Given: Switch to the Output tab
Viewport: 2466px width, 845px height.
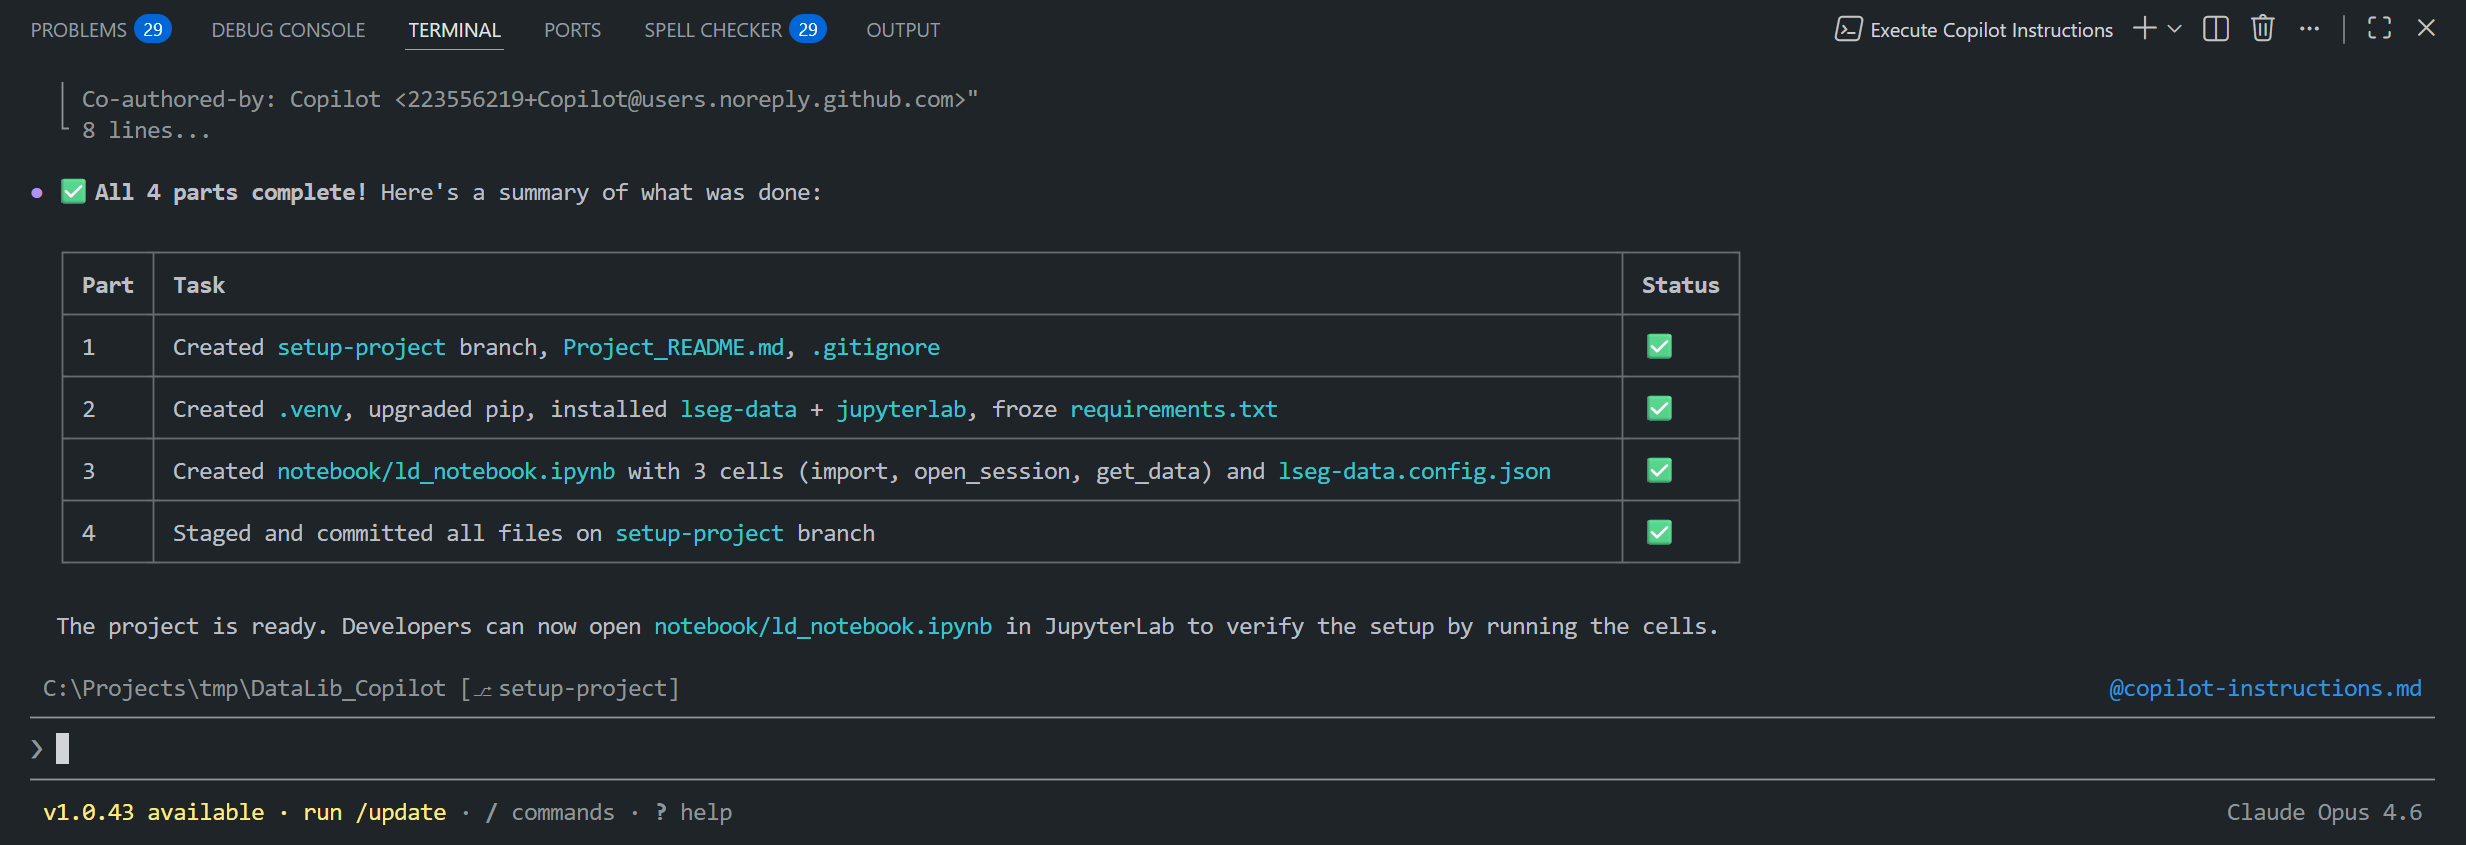Looking at the screenshot, I should [903, 30].
